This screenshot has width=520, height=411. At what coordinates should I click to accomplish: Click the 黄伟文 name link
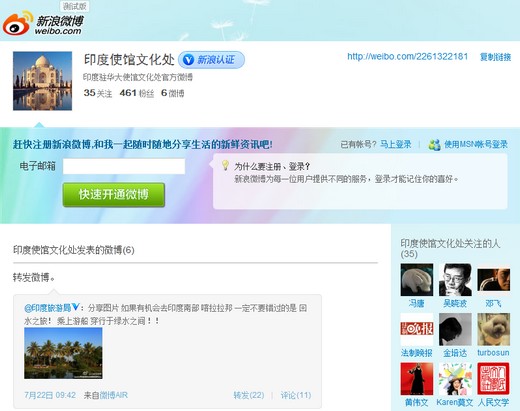click(417, 402)
